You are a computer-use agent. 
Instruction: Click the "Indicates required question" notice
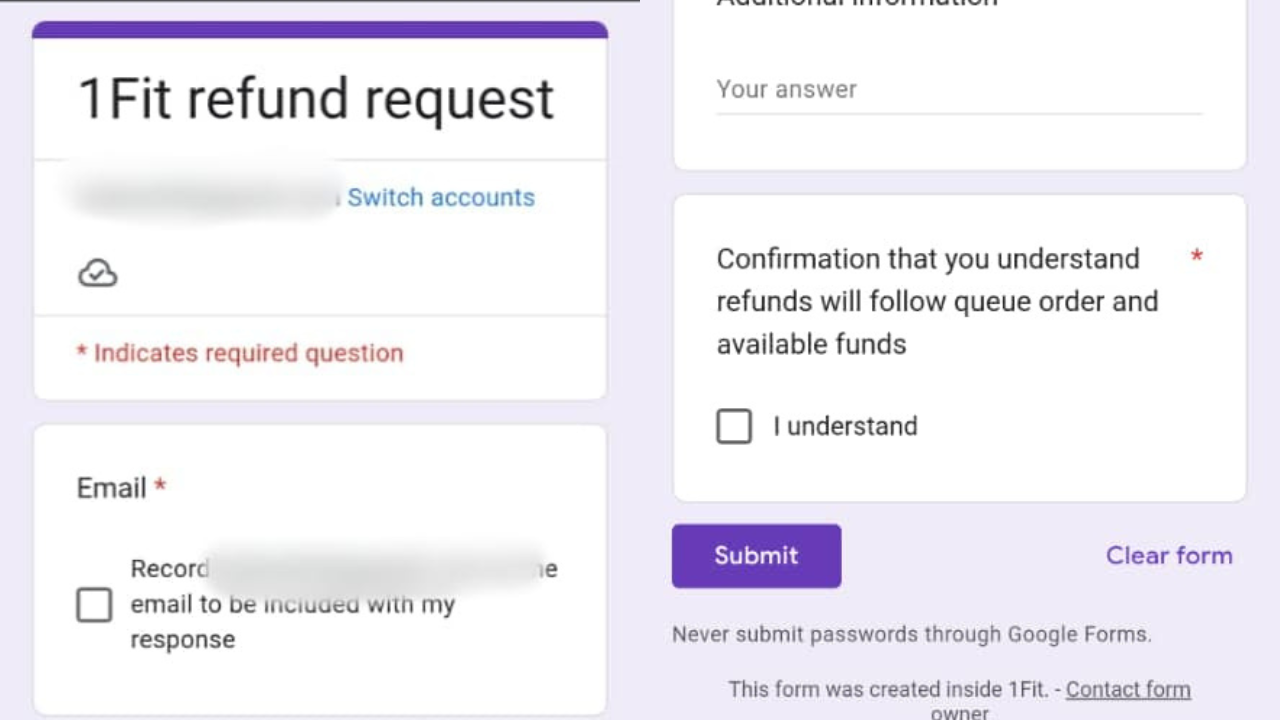[240, 353]
